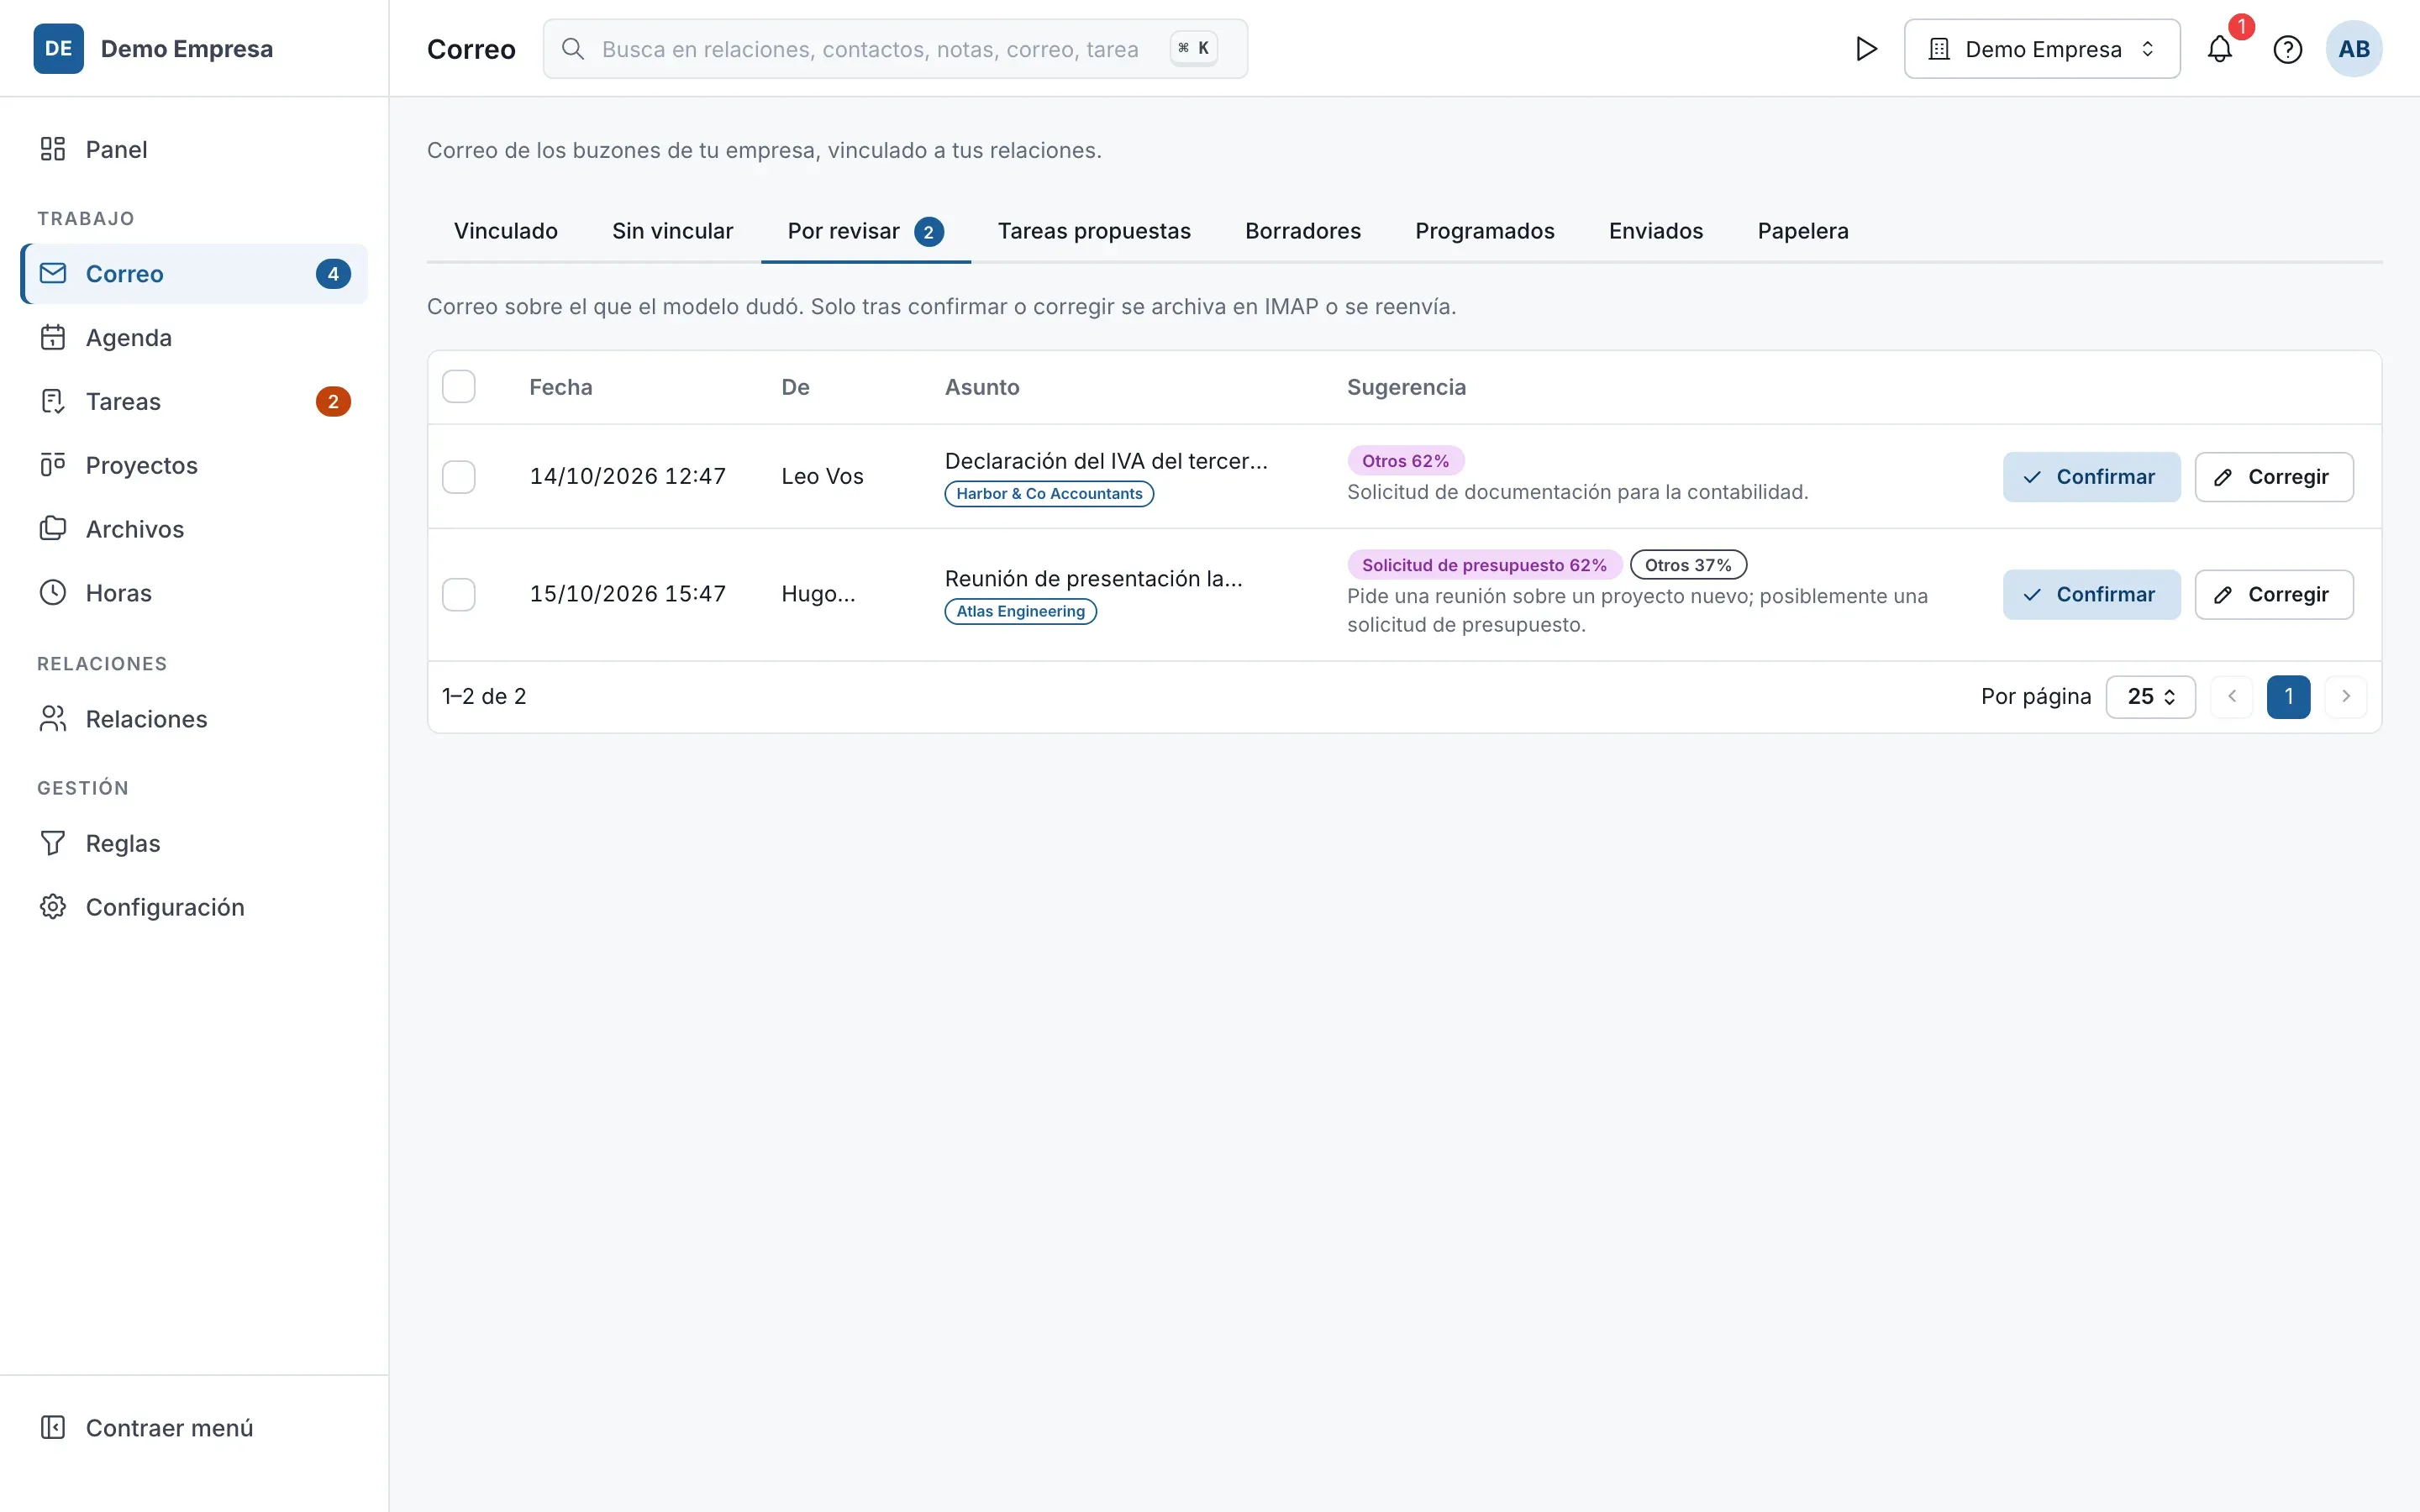The width and height of the screenshot is (2420, 1512).
Task: Open the Papelera tab
Action: (1803, 231)
